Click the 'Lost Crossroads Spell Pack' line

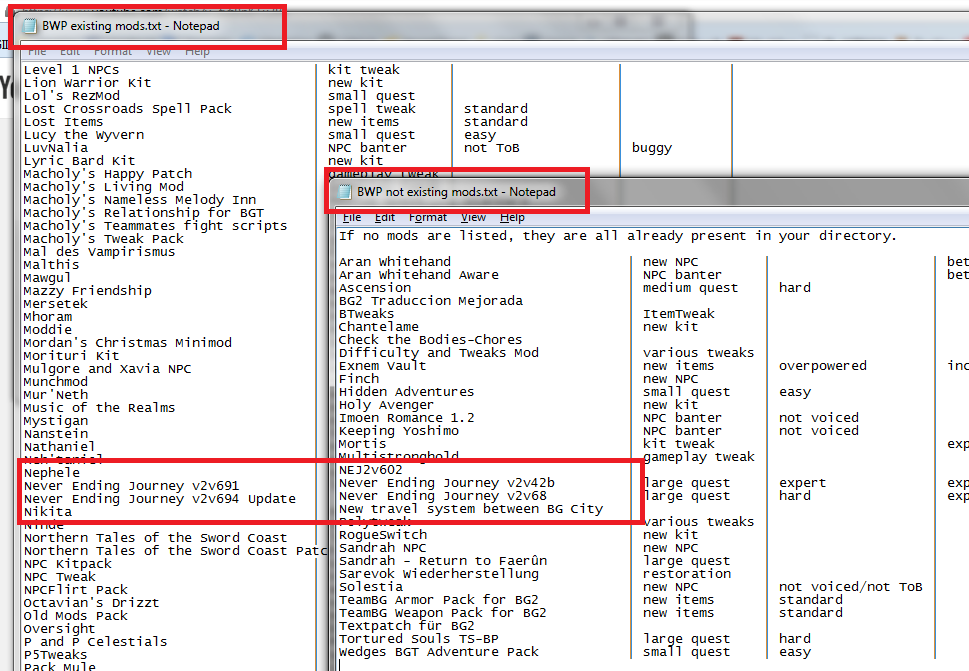click(x=127, y=109)
